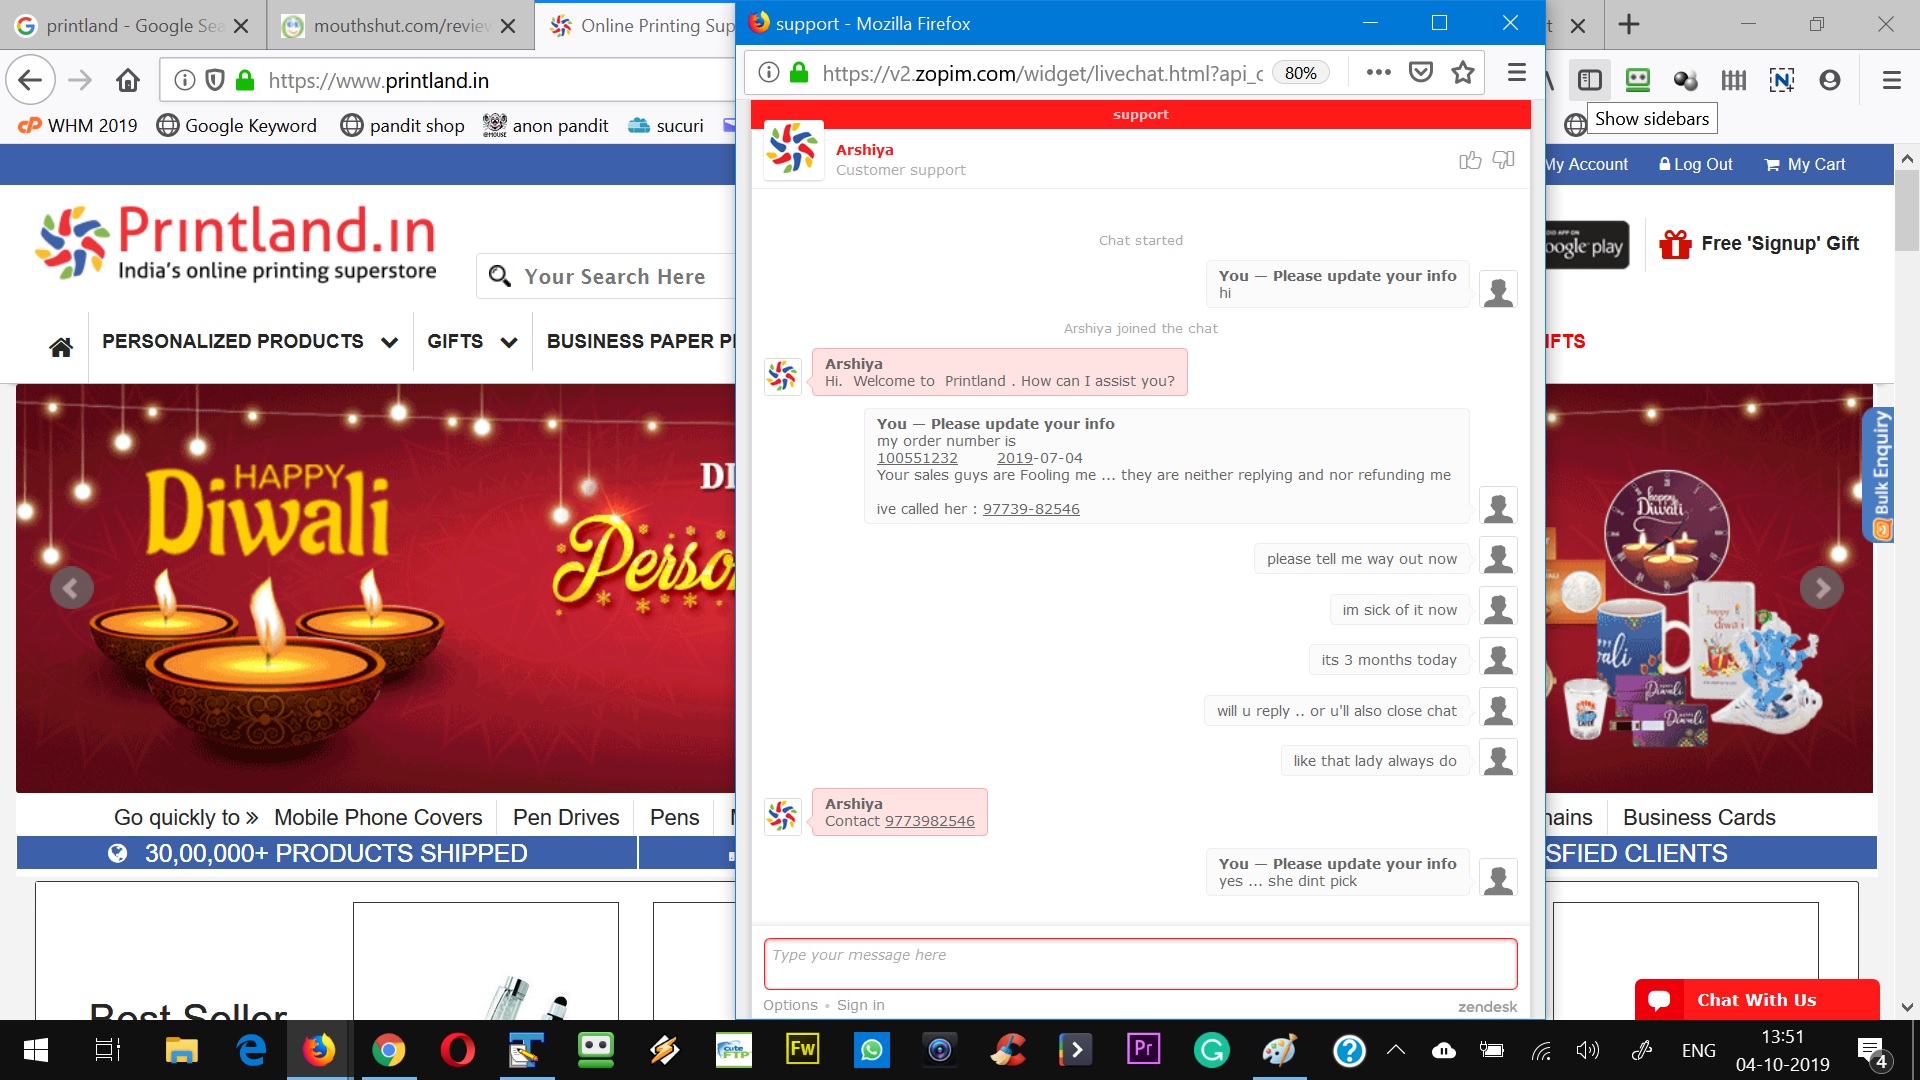Show hidden system tray icons

click(1396, 1050)
